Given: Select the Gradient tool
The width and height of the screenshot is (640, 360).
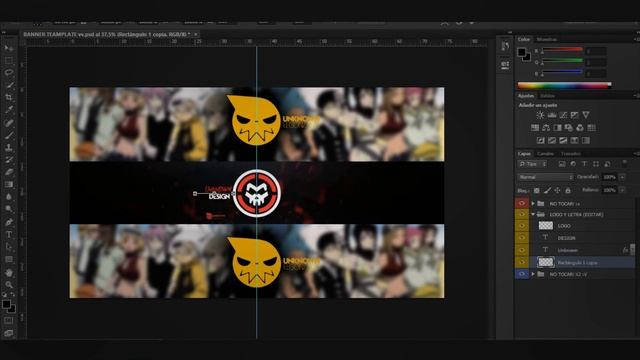Looking at the screenshot, I should click(x=9, y=184).
